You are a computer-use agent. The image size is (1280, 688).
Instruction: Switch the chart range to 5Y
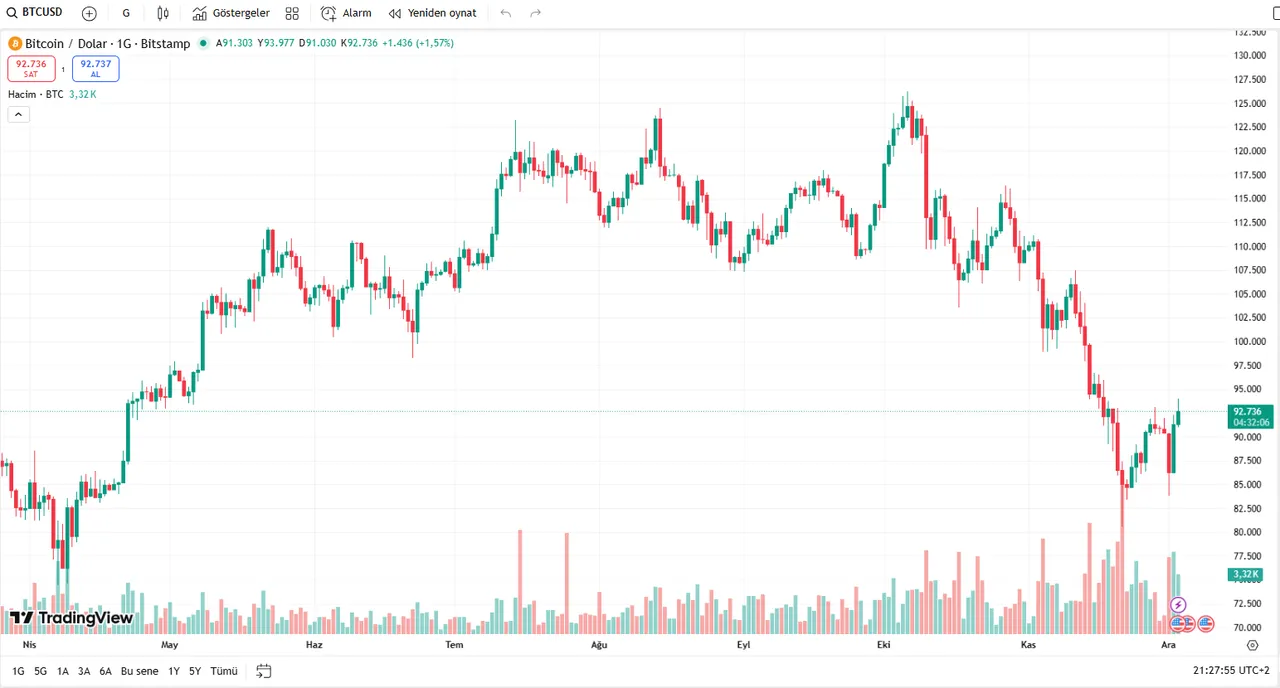click(x=194, y=671)
